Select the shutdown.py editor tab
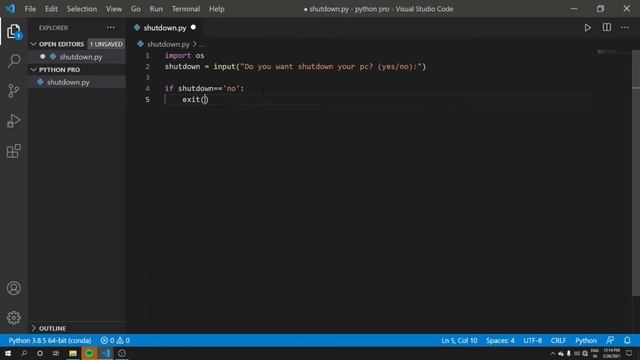The height and width of the screenshot is (360, 640). coord(165,28)
